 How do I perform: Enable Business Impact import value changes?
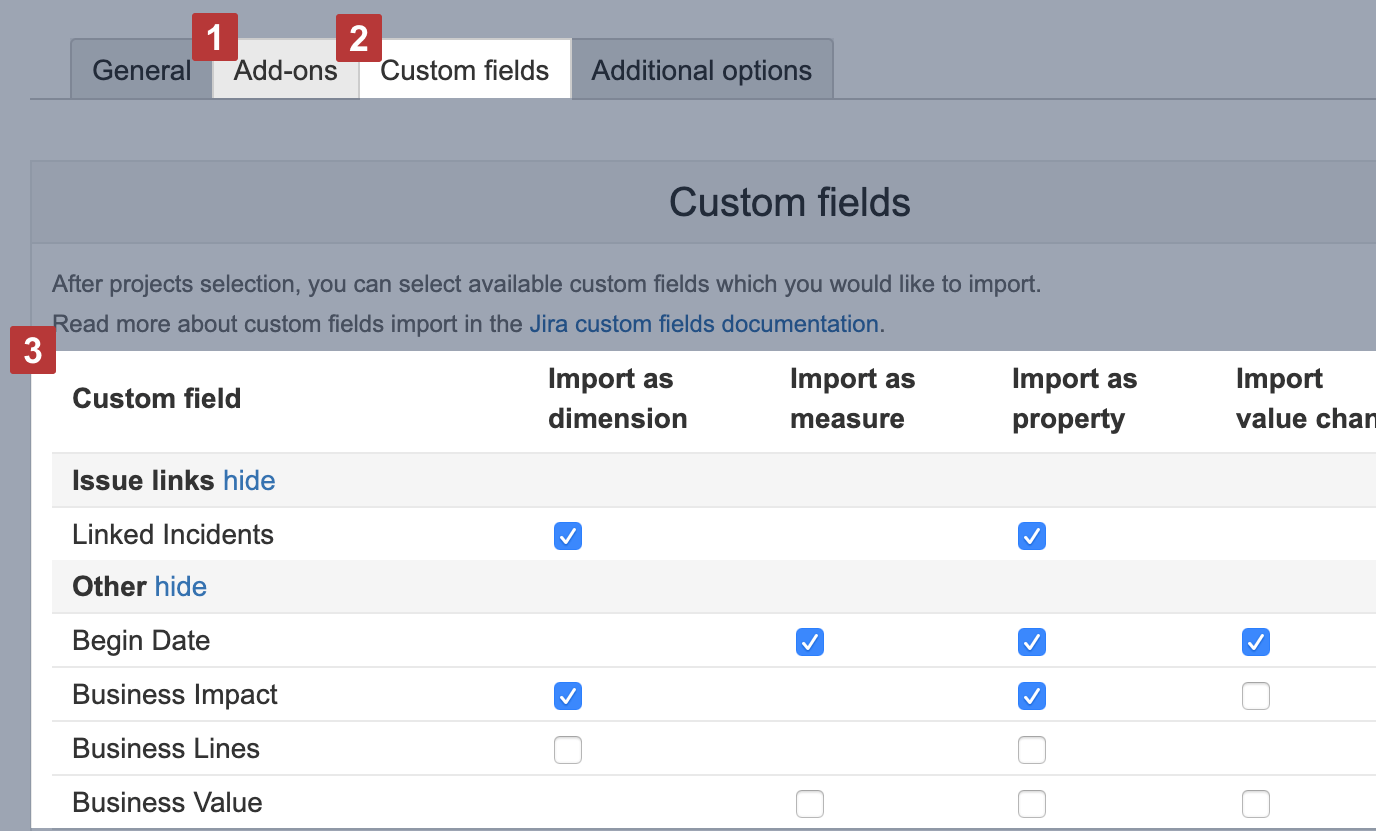tap(1256, 696)
